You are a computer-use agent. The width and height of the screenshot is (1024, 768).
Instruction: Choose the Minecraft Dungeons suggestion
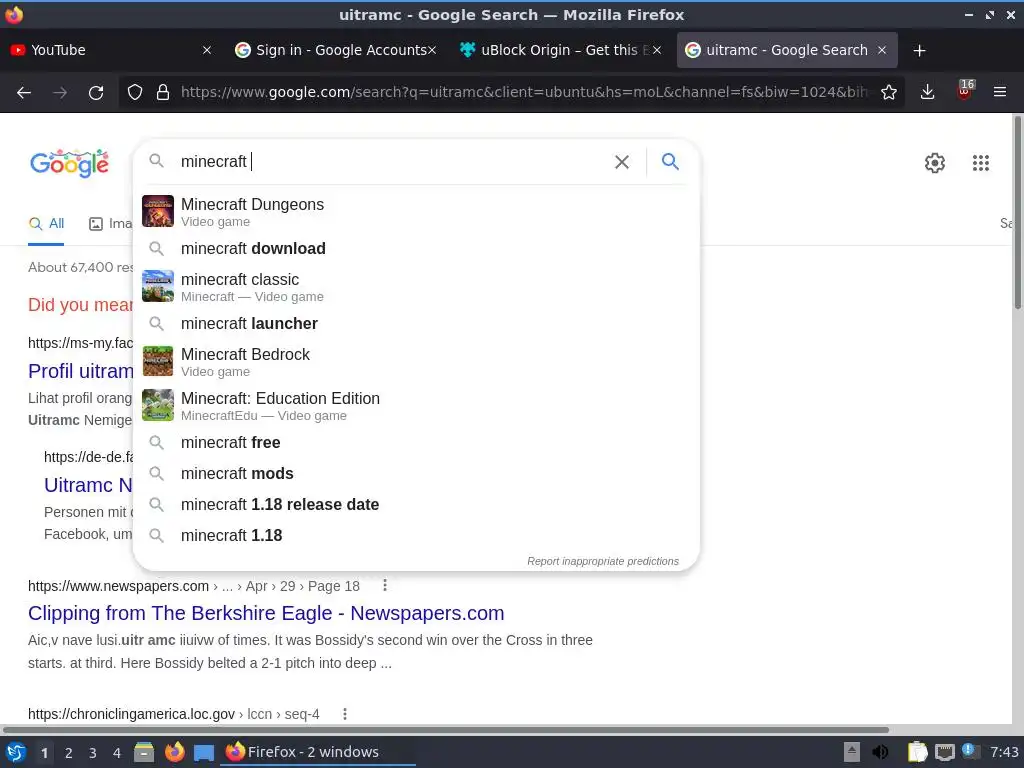coord(416,212)
